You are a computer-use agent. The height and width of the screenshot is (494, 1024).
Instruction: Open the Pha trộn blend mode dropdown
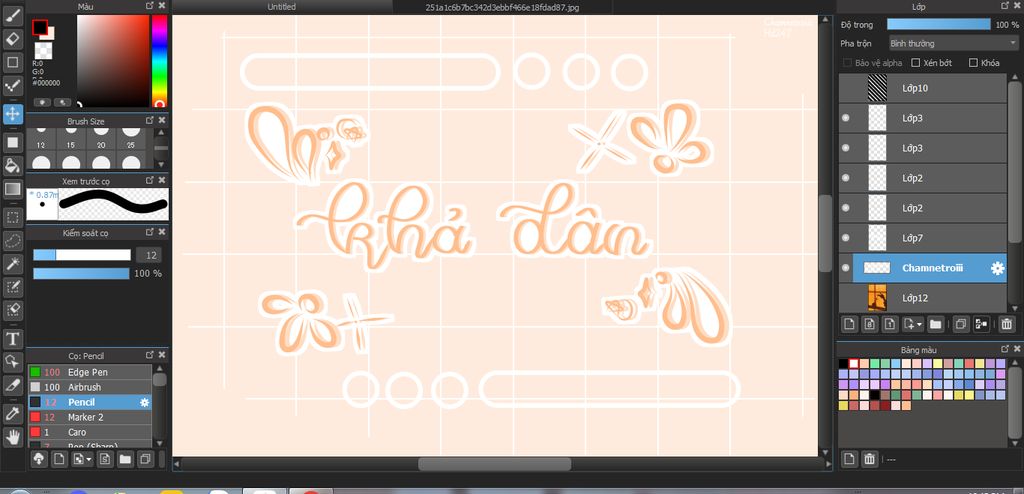click(x=953, y=43)
